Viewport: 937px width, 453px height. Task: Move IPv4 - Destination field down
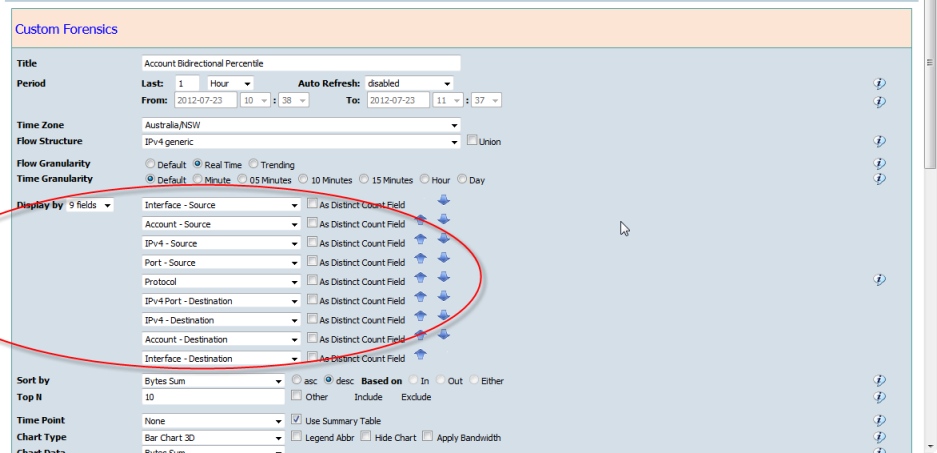pos(443,315)
